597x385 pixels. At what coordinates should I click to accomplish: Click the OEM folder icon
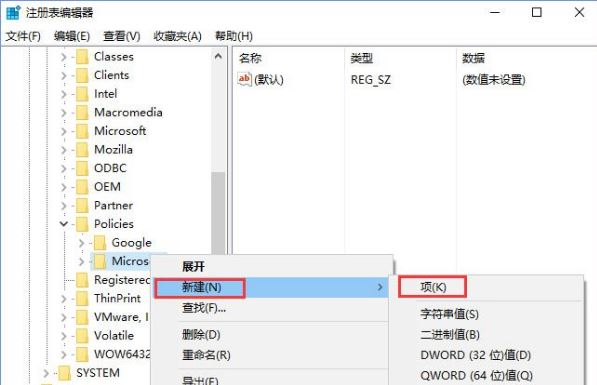coord(82,187)
